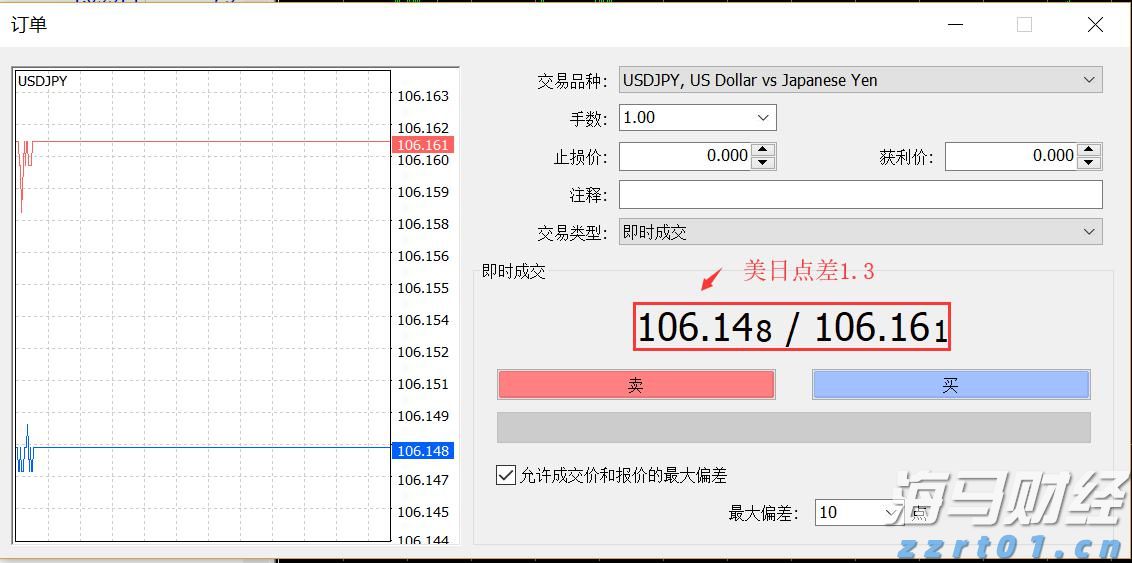Image resolution: width=1132 pixels, height=563 pixels.
Task: Decrease 止损价 with the down arrow
Action: pos(764,162)
